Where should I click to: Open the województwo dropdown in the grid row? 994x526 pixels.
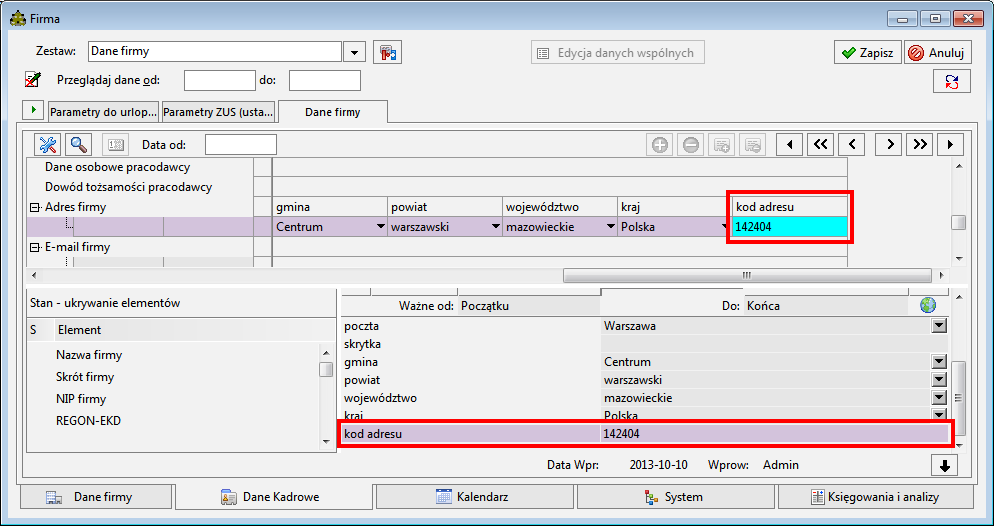(608, 228)
